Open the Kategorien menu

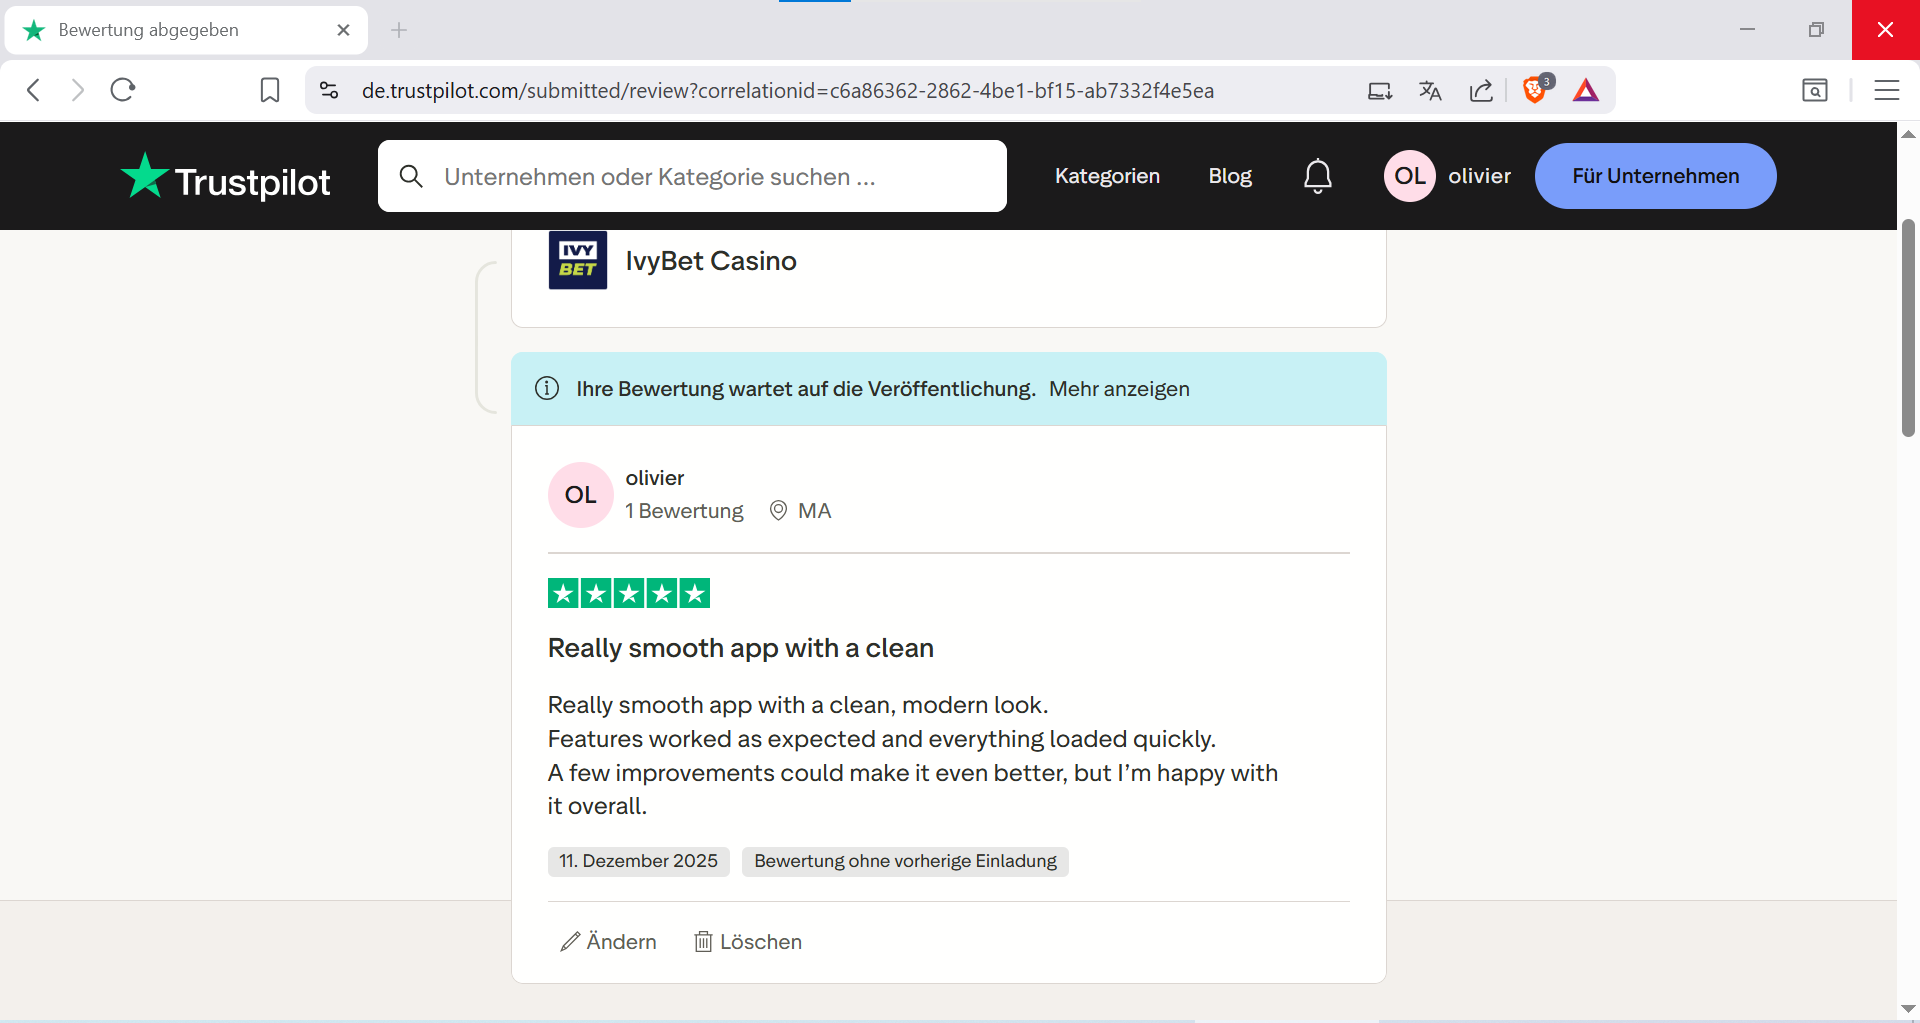click(x=1107, y=176)
